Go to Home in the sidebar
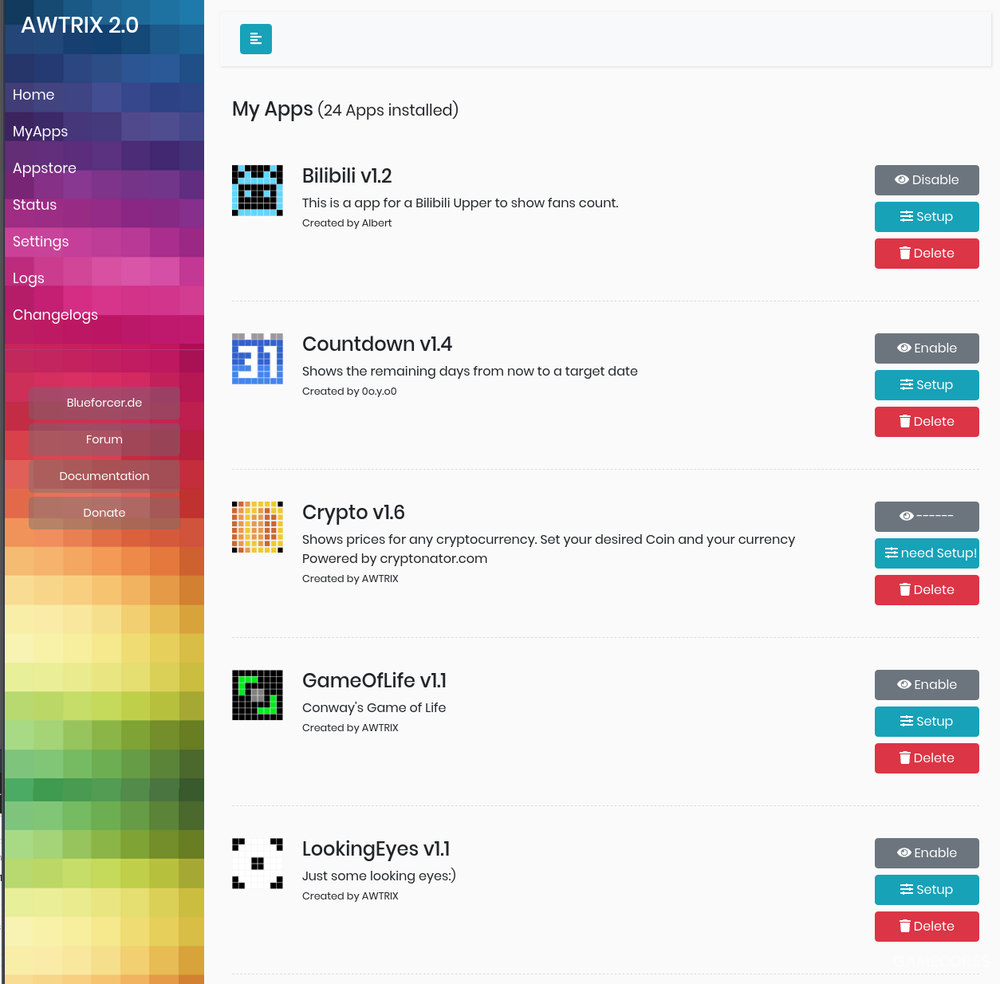The image size is (1000, 984). (33, 95)
